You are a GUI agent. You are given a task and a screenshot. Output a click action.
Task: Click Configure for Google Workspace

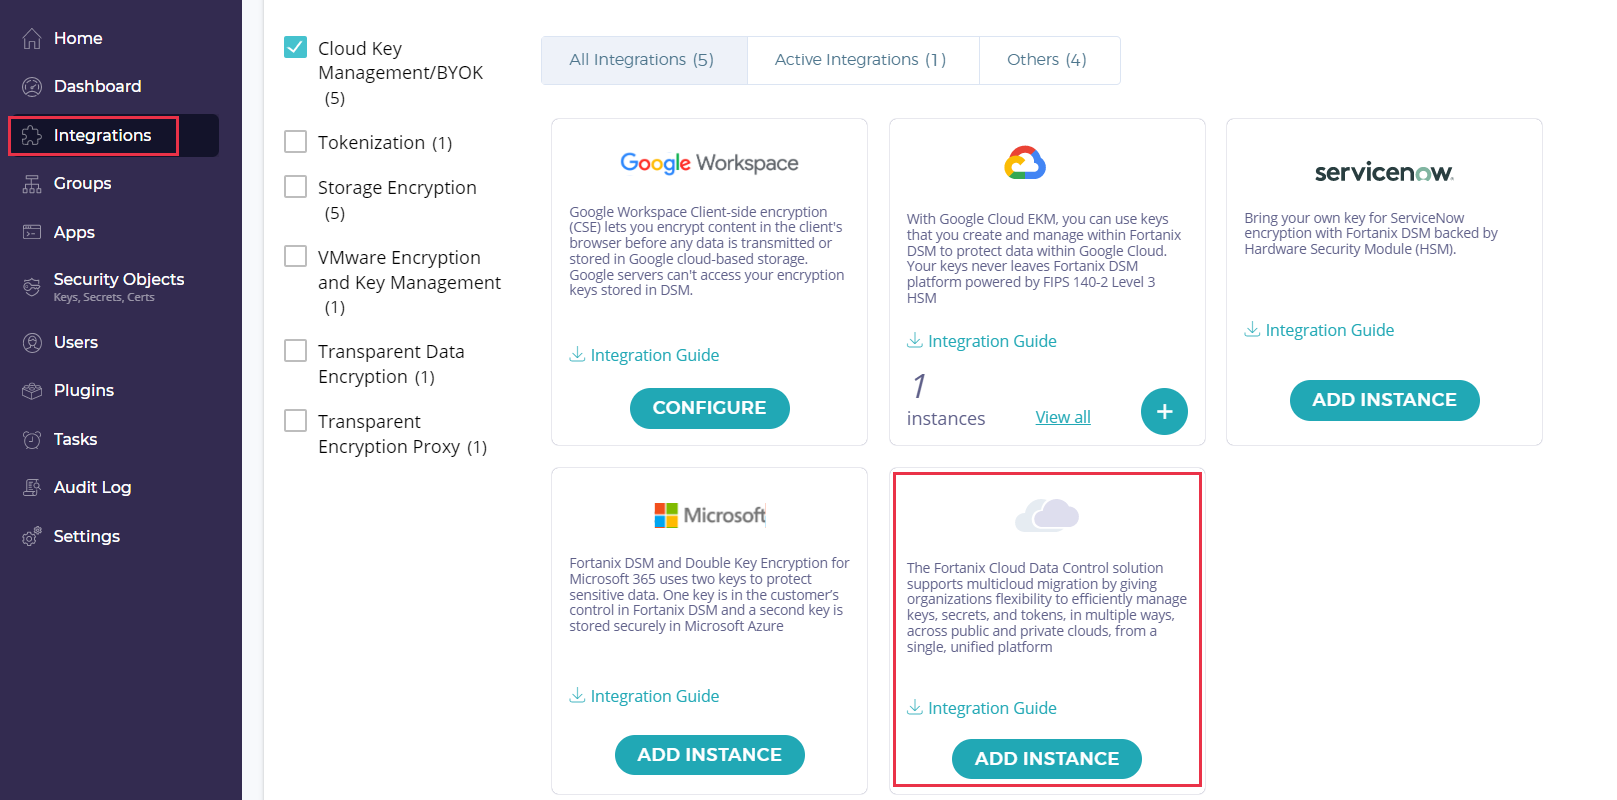click(x=709, y=408)
